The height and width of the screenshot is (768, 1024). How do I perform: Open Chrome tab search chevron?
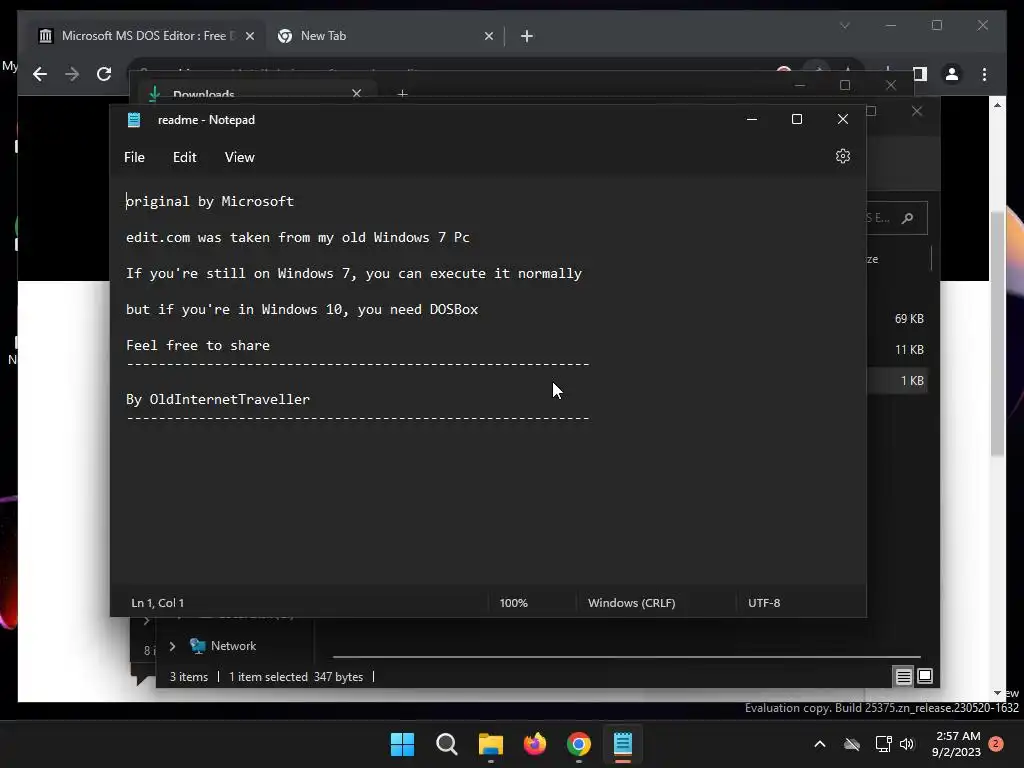click(x=845, y=25)
